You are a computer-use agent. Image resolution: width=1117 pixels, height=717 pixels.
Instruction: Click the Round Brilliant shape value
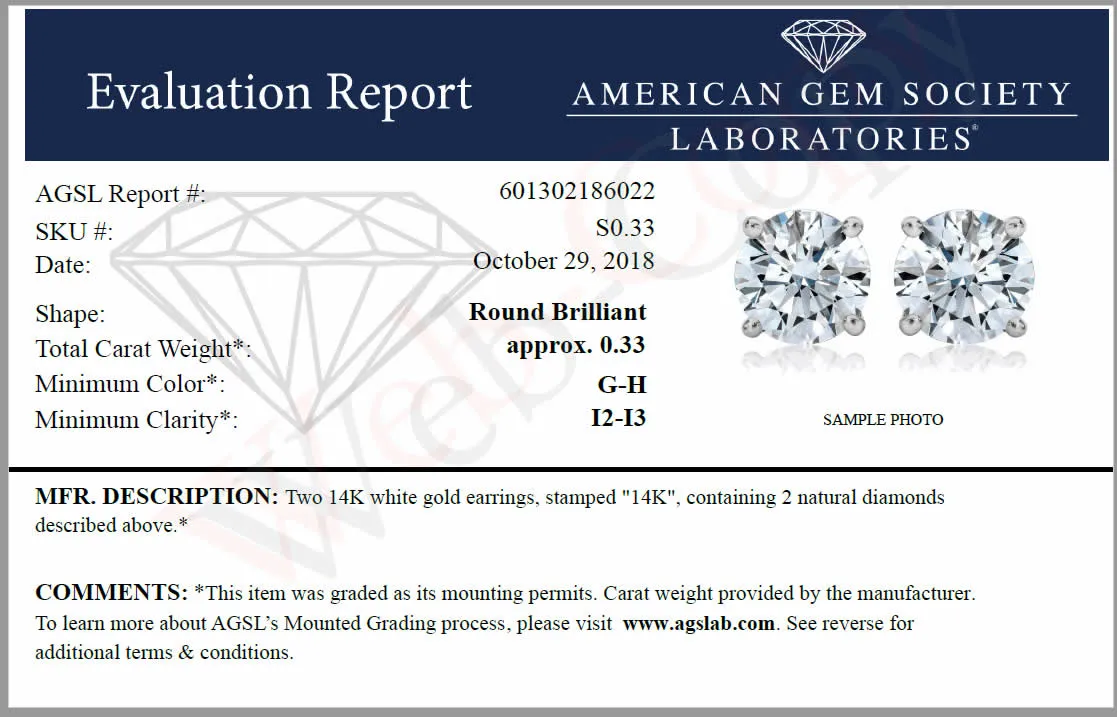(x=558, y=311)
